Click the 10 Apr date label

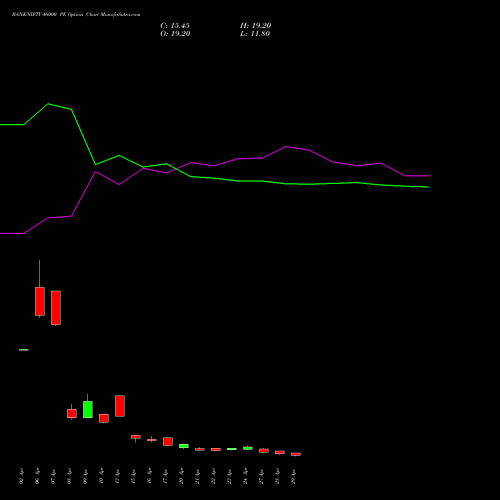pos(101,477)
